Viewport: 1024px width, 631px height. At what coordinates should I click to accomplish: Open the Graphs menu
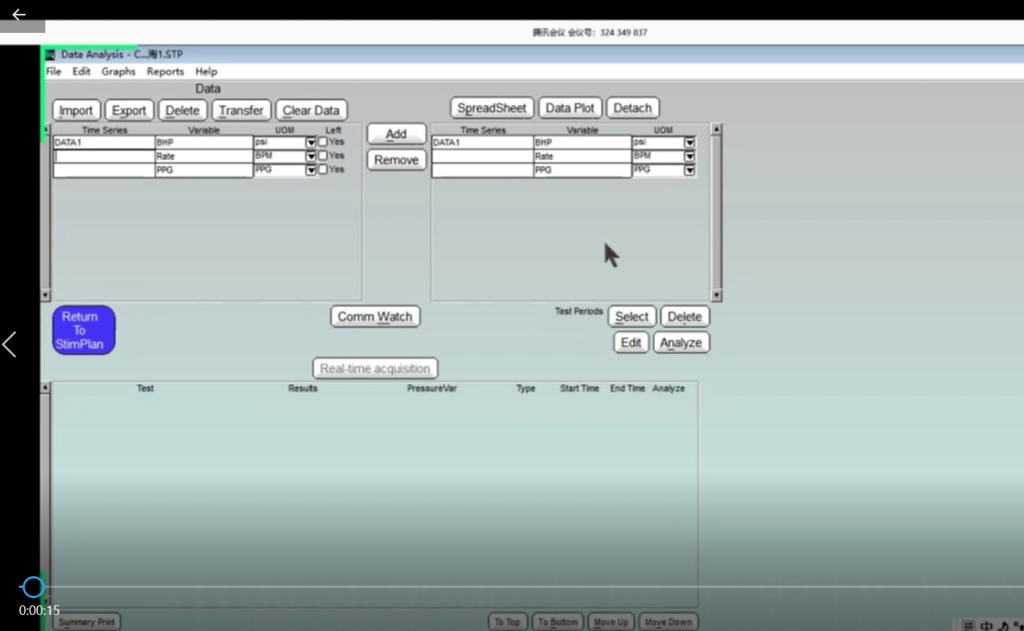coord(118,72)
